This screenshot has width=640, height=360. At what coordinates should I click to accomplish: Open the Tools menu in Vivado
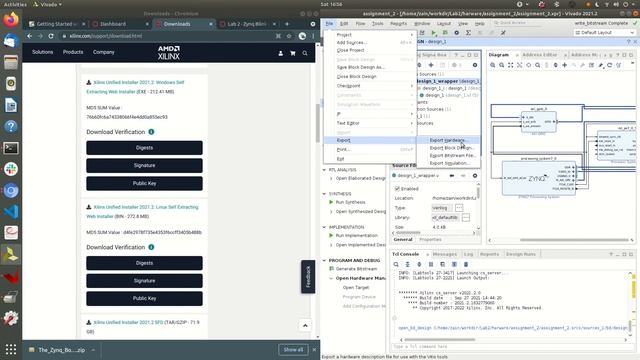(378, 24)
